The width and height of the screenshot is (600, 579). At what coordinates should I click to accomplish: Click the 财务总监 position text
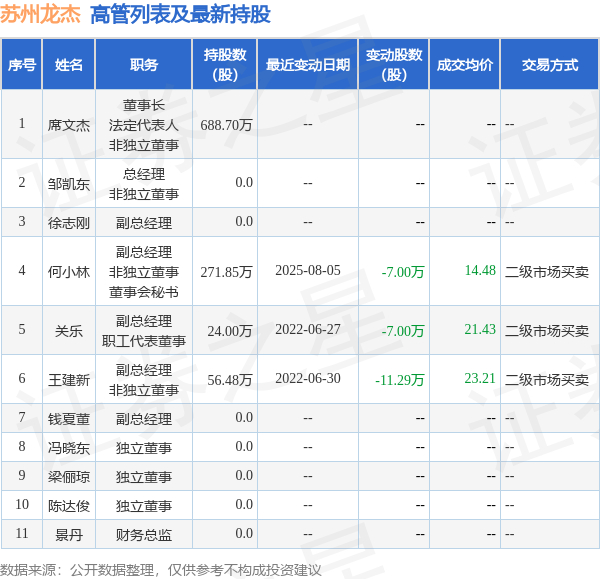coord(144,535)
